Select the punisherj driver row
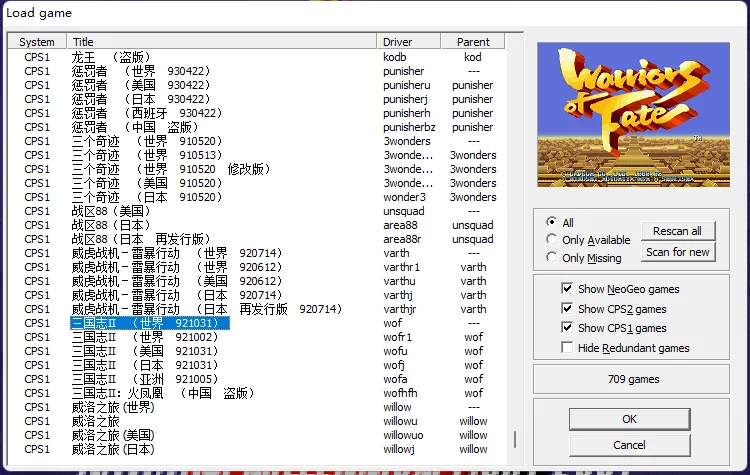This screenshot has width=750, height=475. point(256,99)
